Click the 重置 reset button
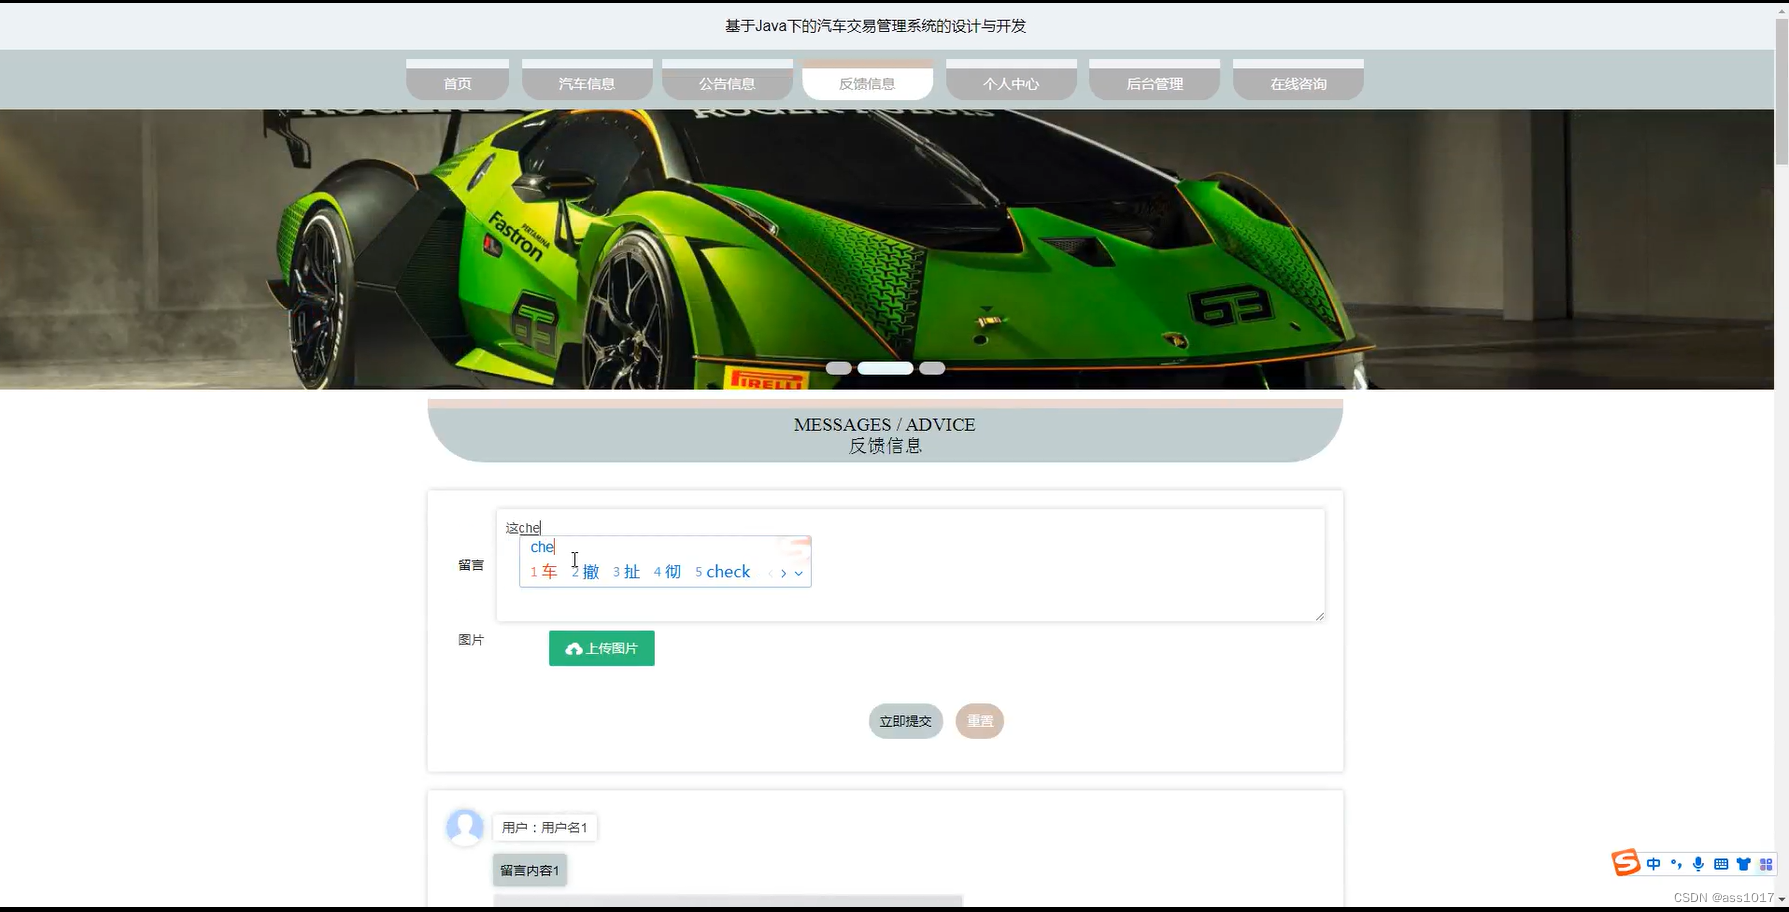Image resolution: width=1789 pixels, height=912 pixels. [980, 721]
